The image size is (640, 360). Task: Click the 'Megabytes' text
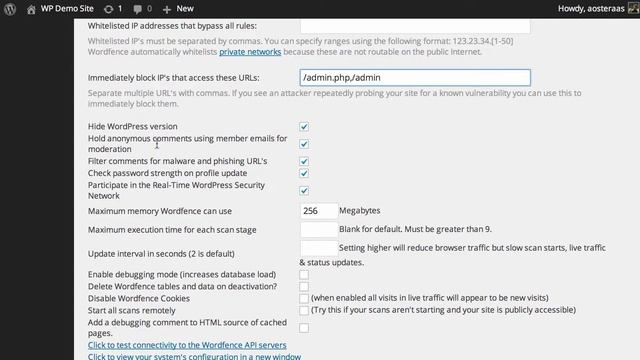[x=360, y=211]
